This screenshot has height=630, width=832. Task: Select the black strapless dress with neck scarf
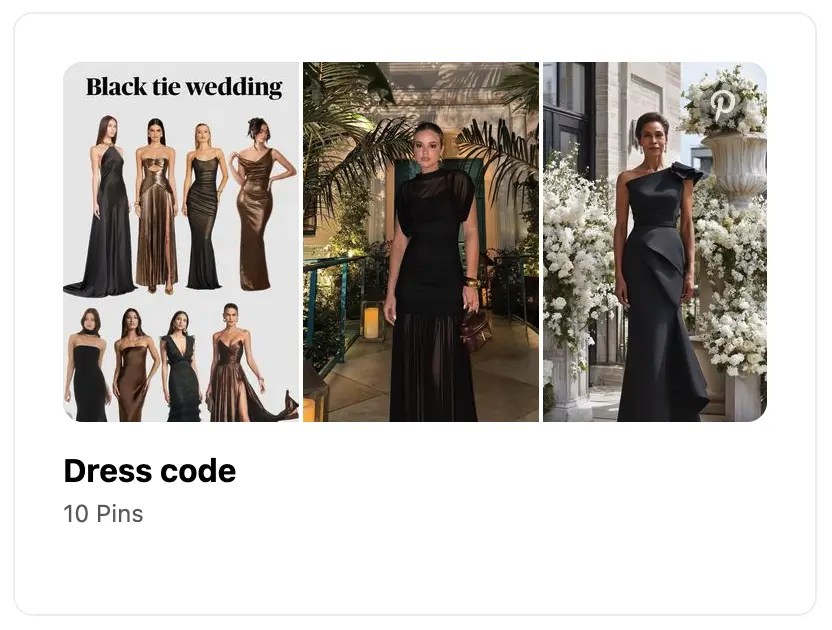tap(88, 365)
